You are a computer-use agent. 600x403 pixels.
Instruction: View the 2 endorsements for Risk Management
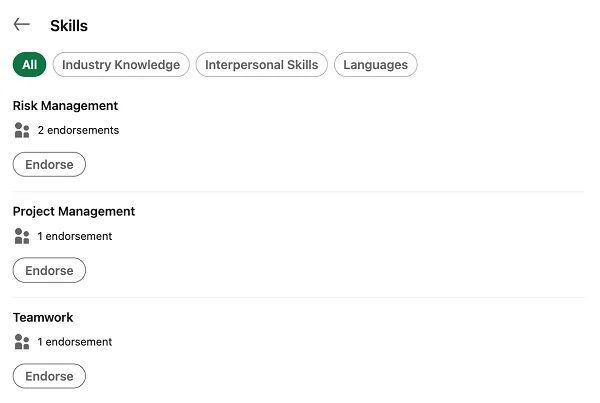tap(78, 130)
